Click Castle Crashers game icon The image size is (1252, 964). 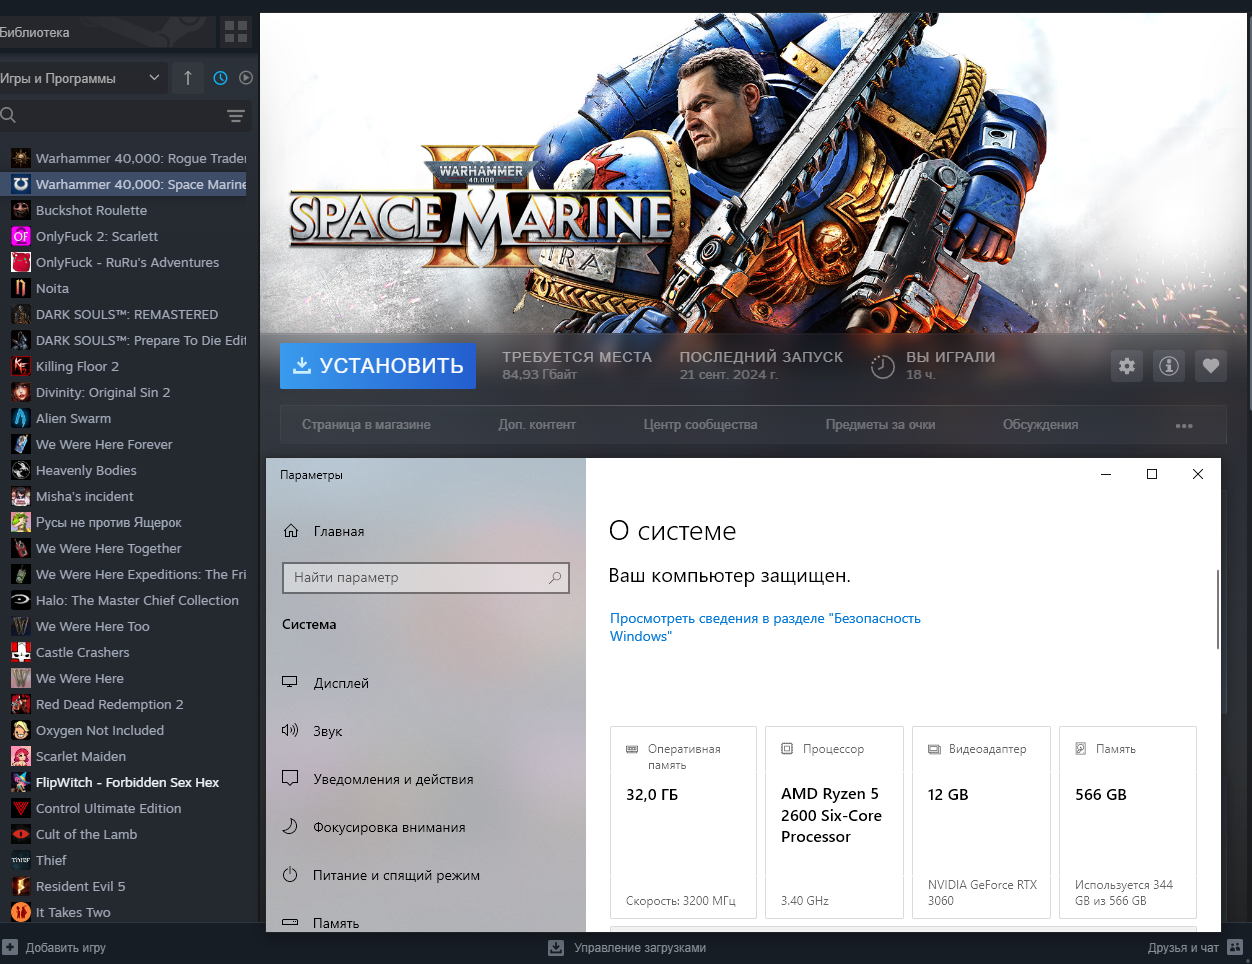pyautogui.click(x=21, y=652)
